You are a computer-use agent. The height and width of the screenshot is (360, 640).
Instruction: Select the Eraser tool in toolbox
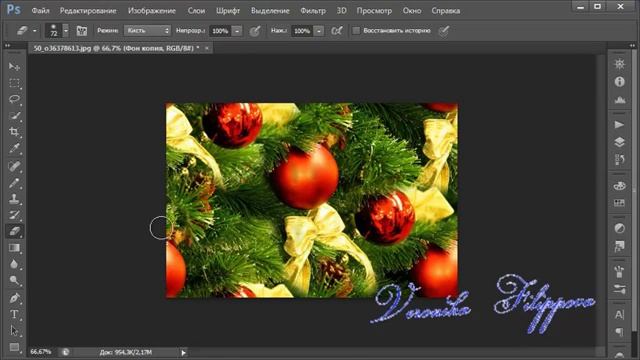(x=14, y=231)
